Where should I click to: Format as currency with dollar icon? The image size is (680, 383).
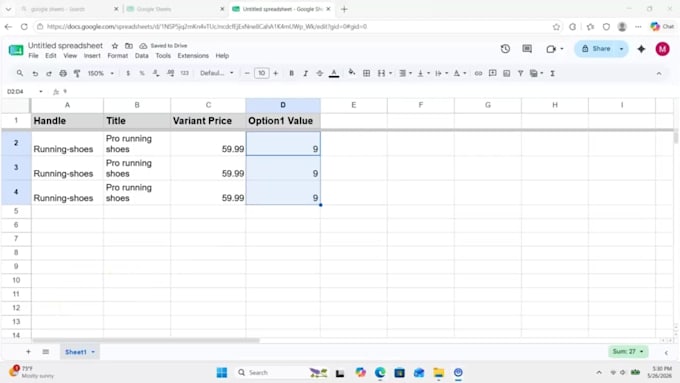128,73
